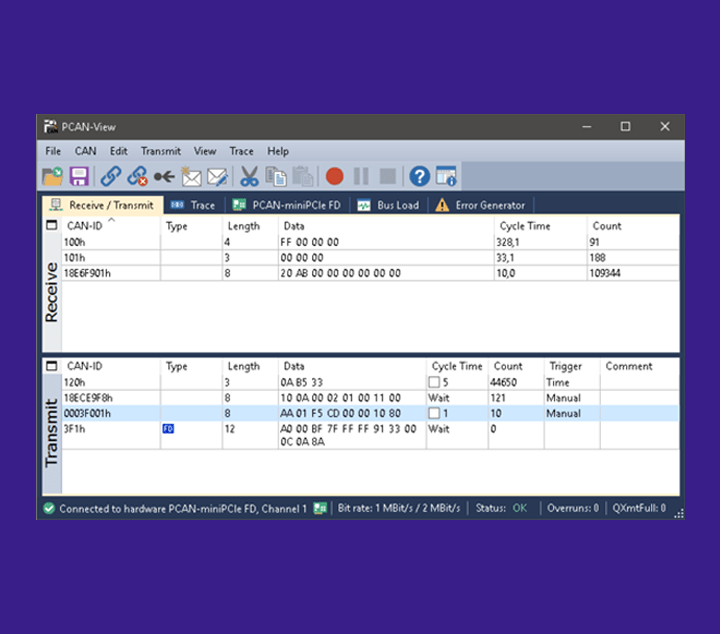Paste with the clipboard icon
Viewport: 720px width, 634px height.
pyautogui.click(x=303, y=176)
